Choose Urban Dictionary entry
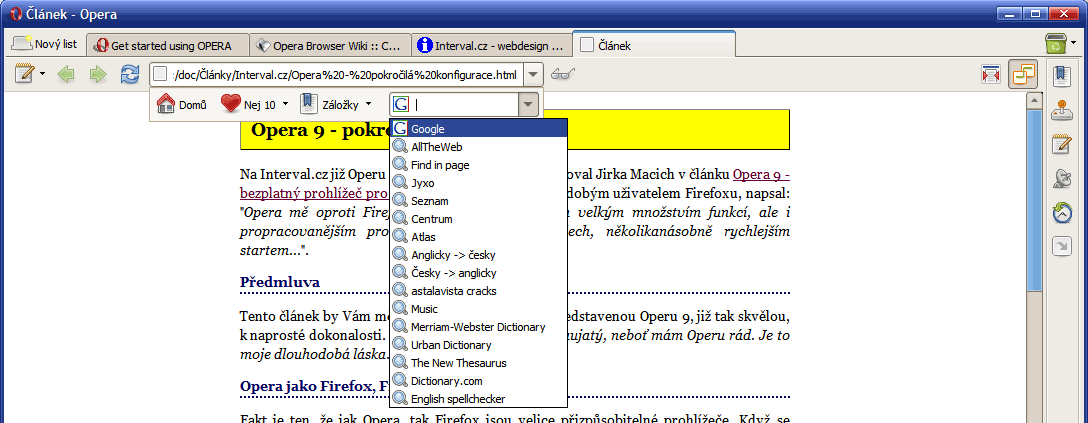This screenshot has width=1088, height=423. tap(478, 345)
